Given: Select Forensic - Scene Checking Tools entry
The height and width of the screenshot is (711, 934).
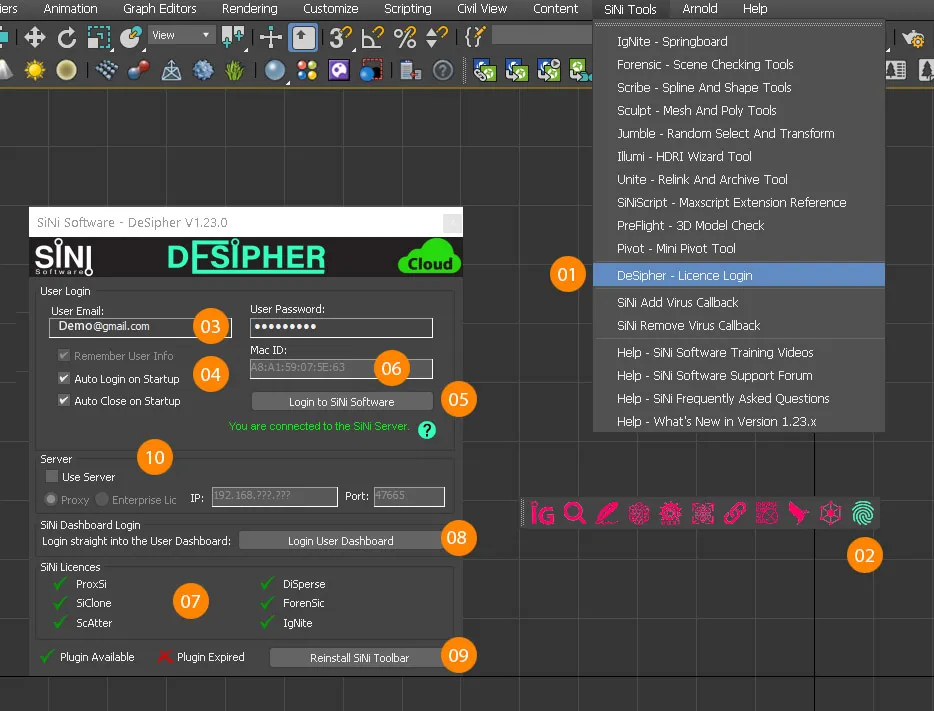Looking at the screenshot, I should 739,64.
